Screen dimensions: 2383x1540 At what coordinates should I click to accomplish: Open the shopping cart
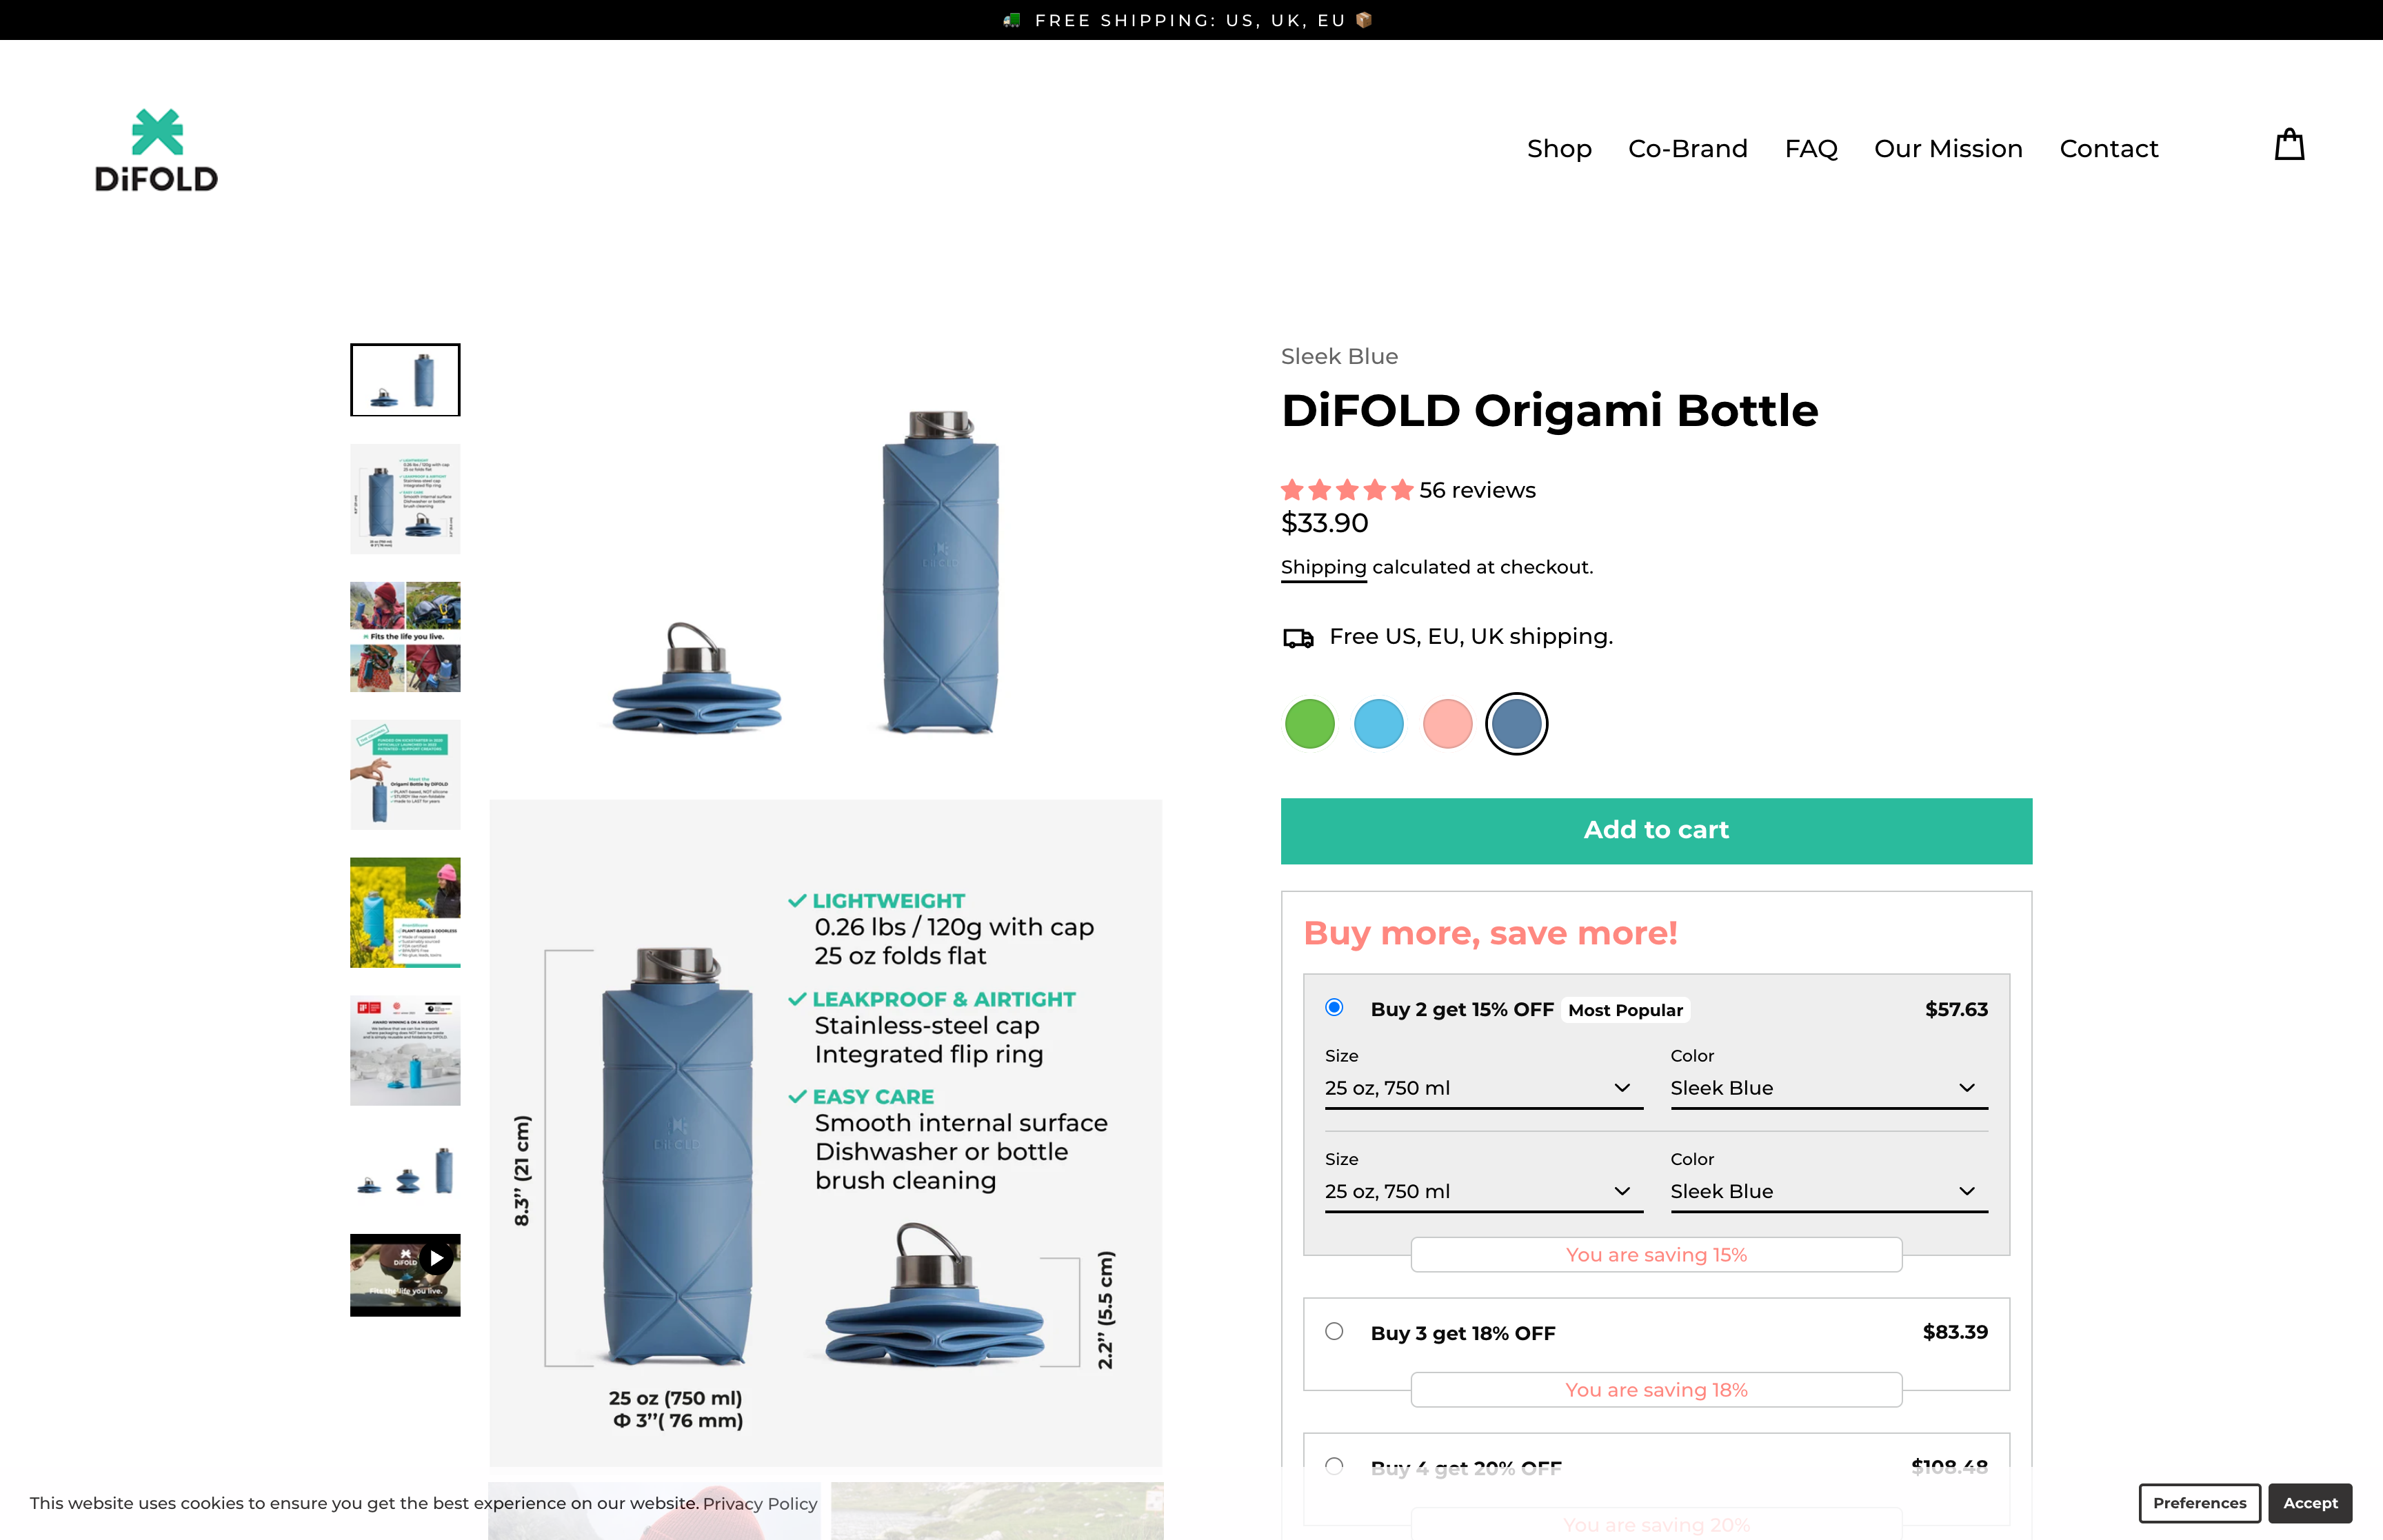click(x=2289, y=146)
